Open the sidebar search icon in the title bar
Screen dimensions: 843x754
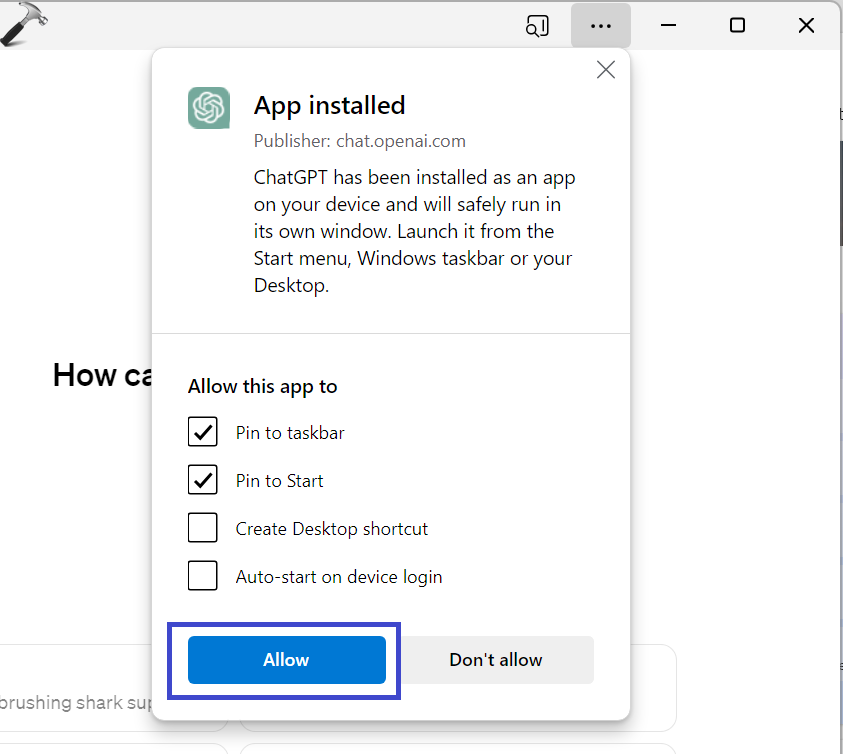(537, 26)
